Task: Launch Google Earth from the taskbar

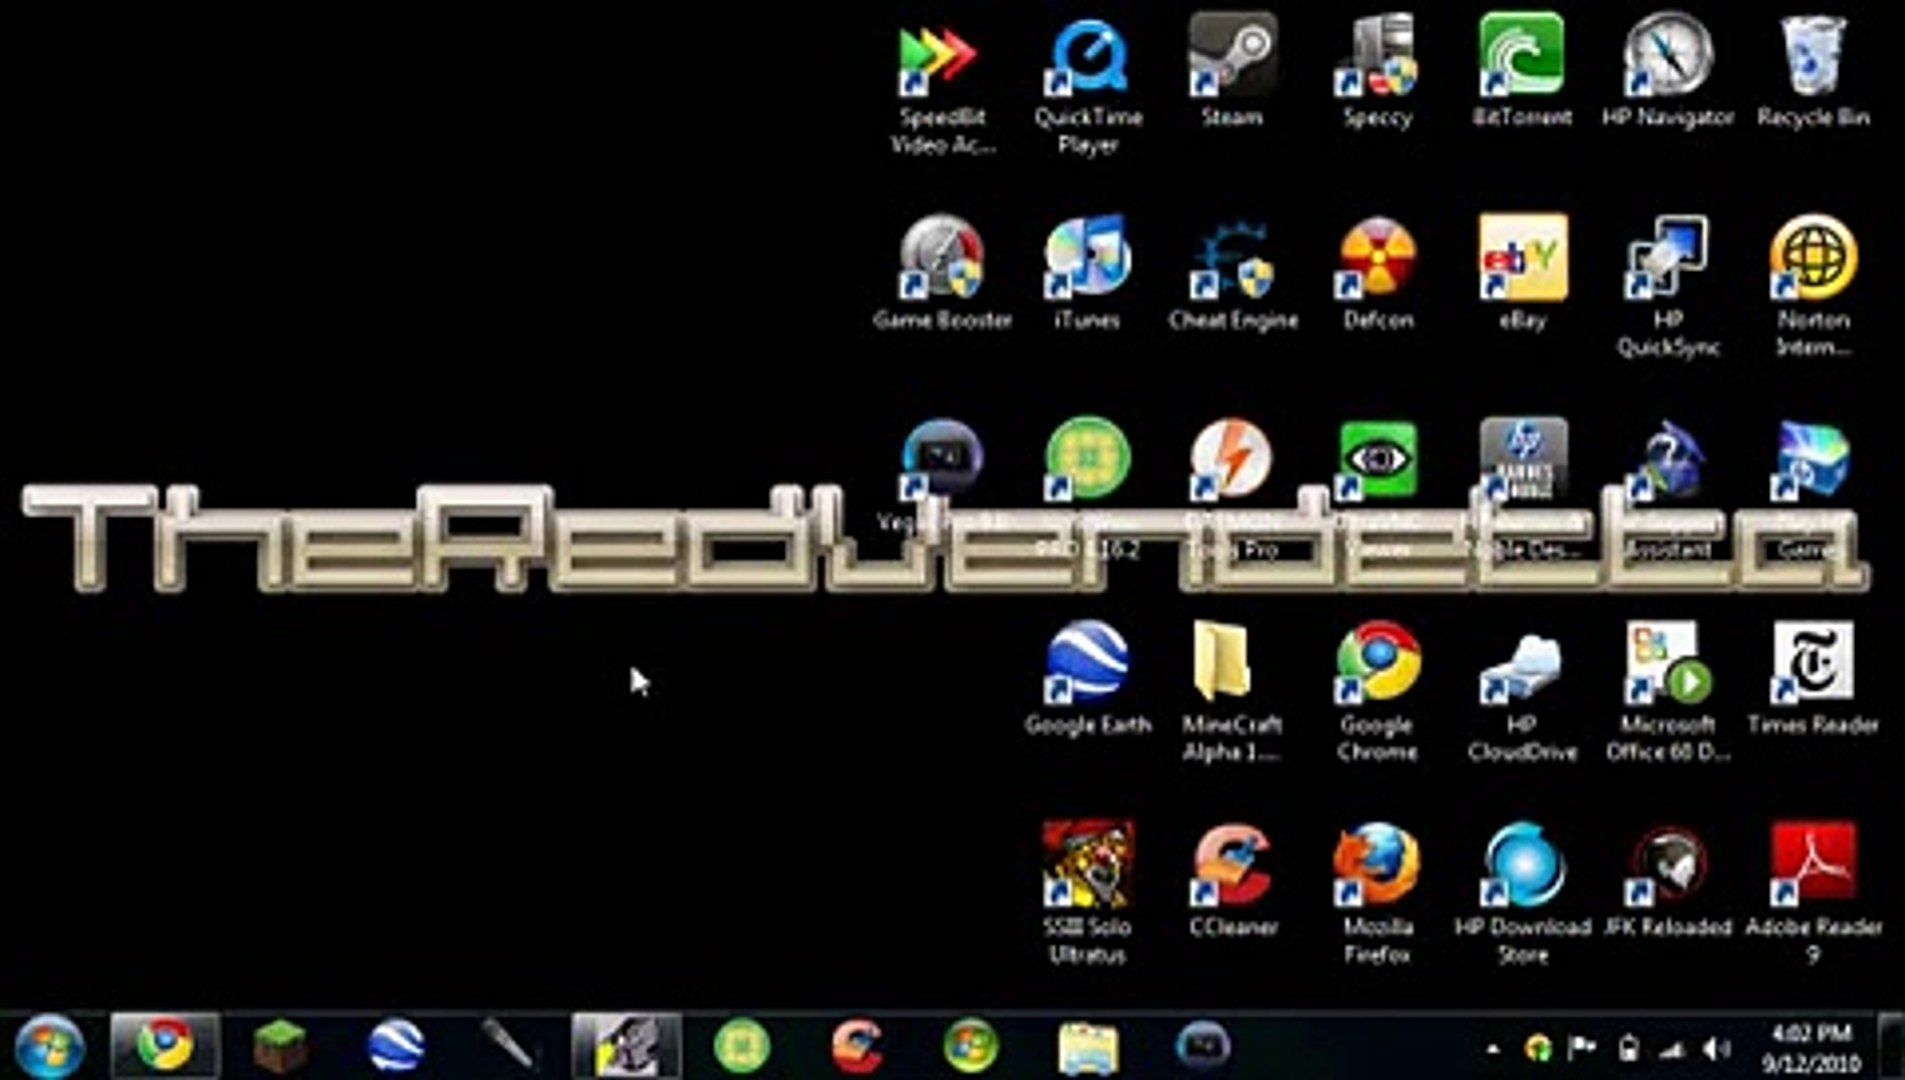Action: [396, 1046]
